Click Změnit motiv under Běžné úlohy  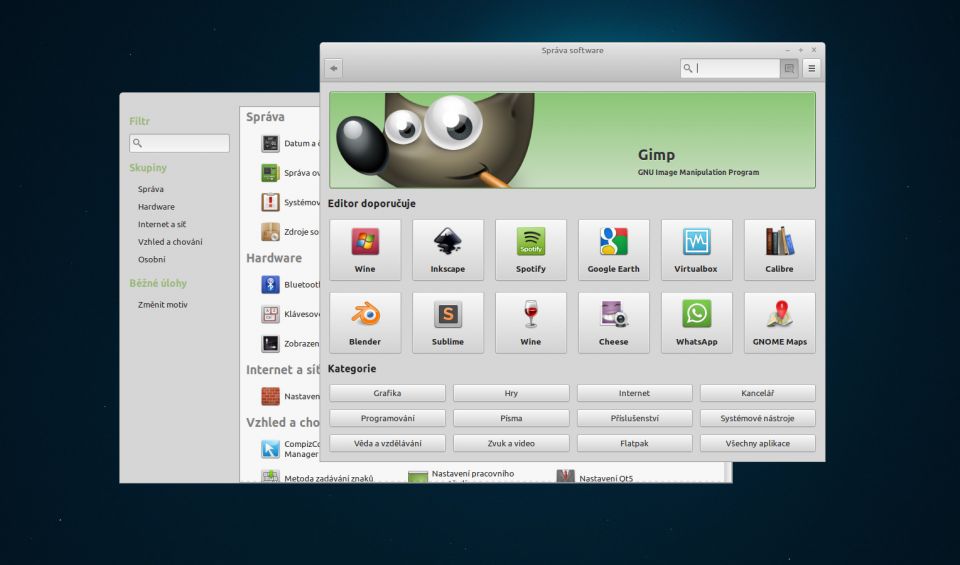click(163, 304)
